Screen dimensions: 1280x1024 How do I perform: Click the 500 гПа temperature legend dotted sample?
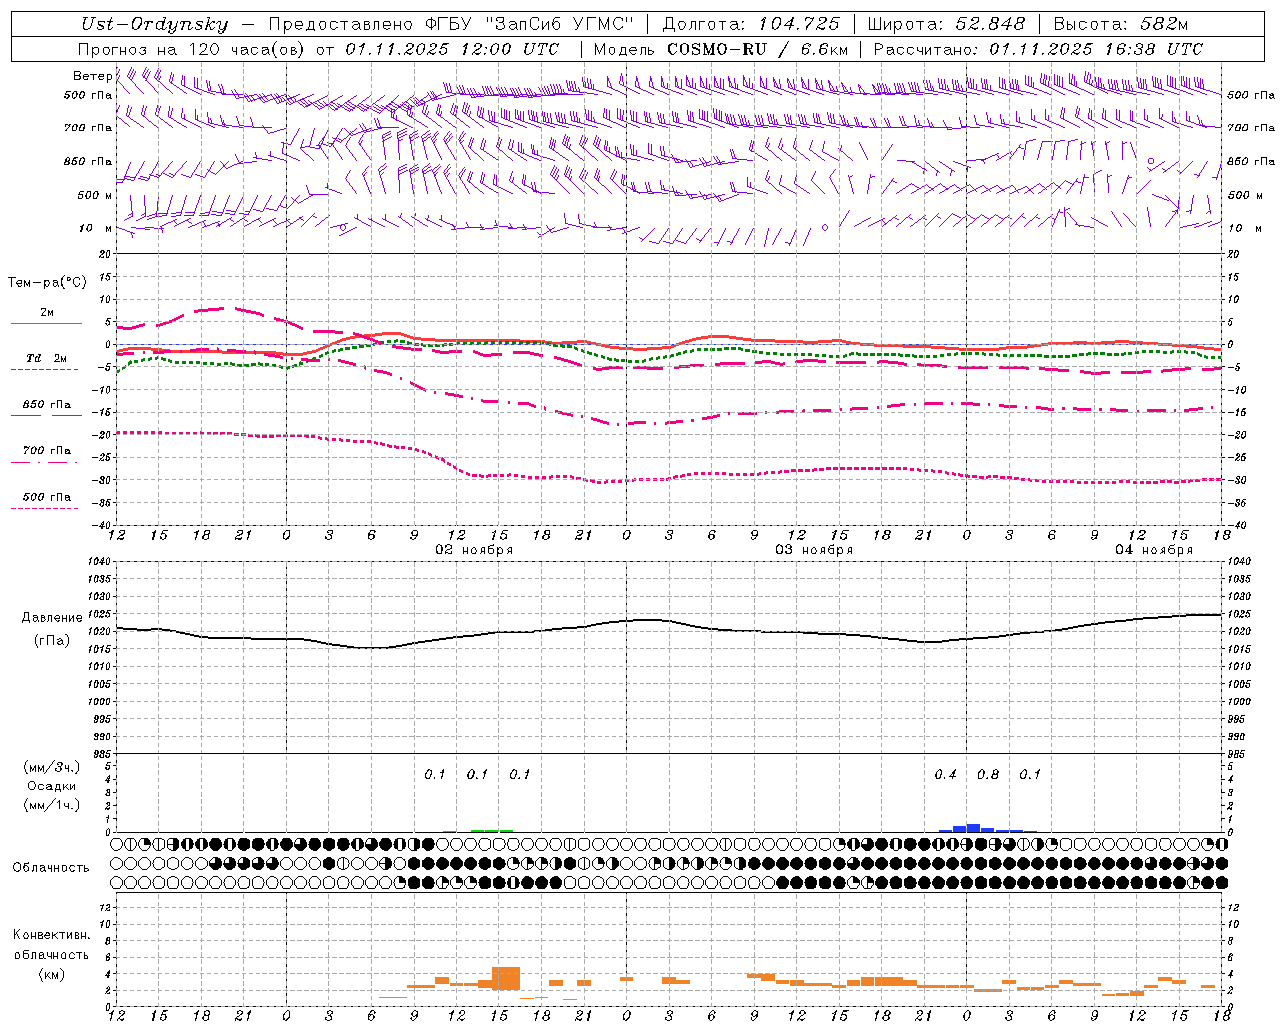point(45,508)
